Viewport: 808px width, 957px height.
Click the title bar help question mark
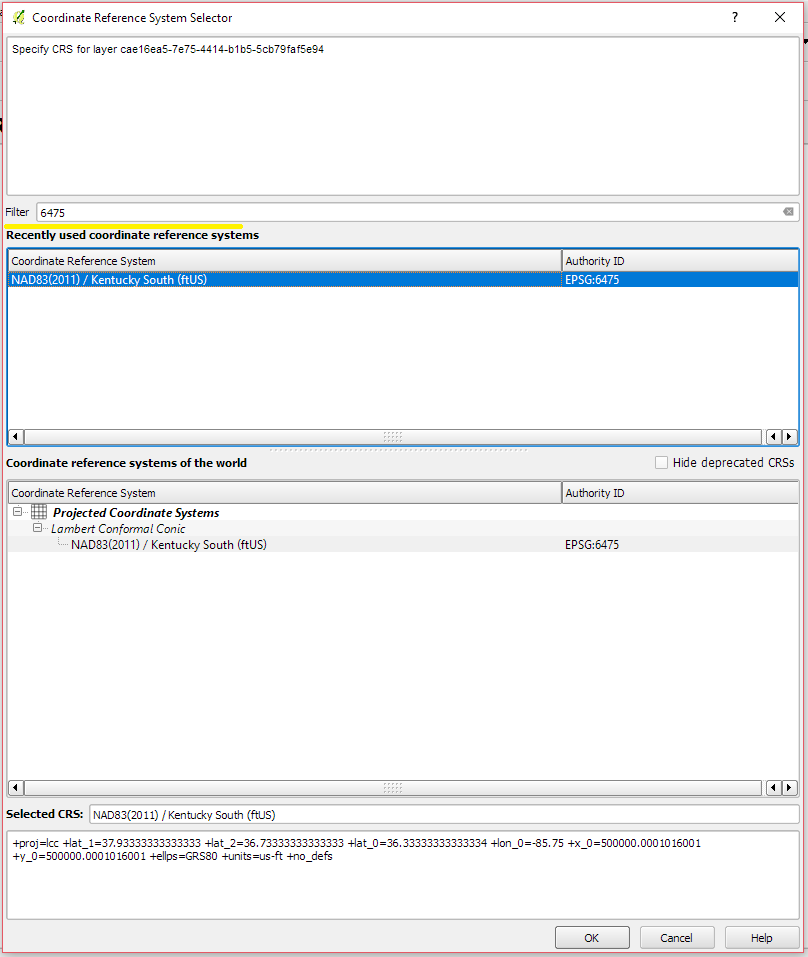click(x=735, y=17)
